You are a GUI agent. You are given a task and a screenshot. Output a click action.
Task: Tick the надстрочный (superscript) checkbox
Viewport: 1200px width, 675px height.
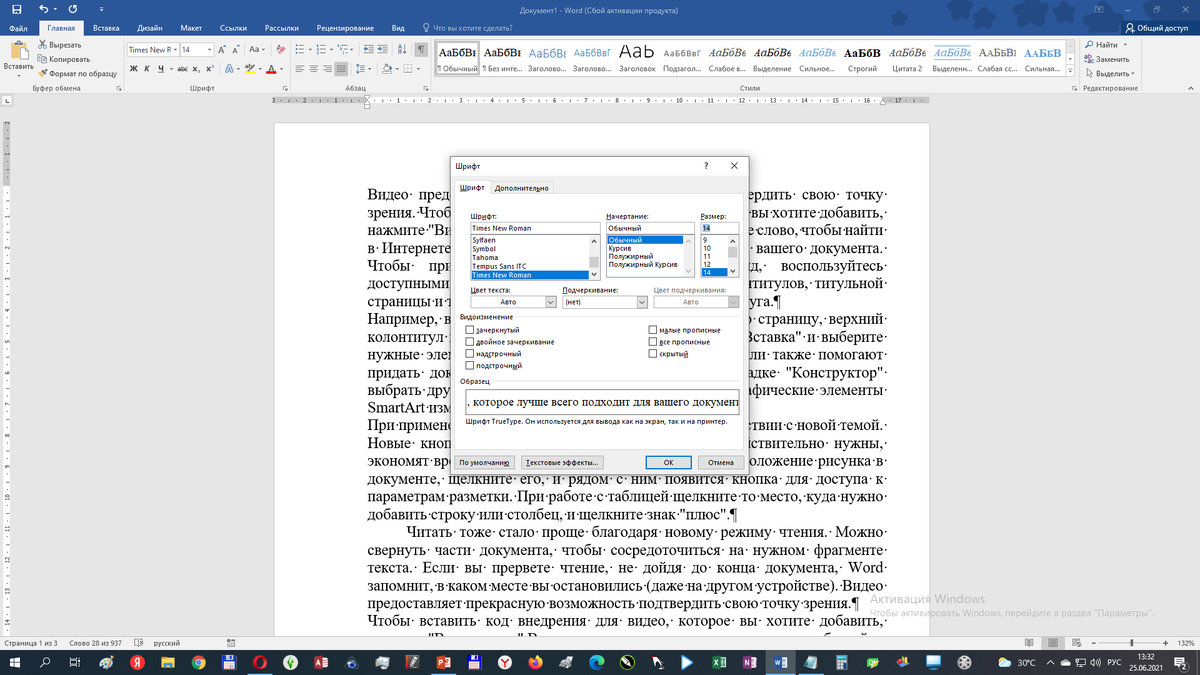click(470, 354)
